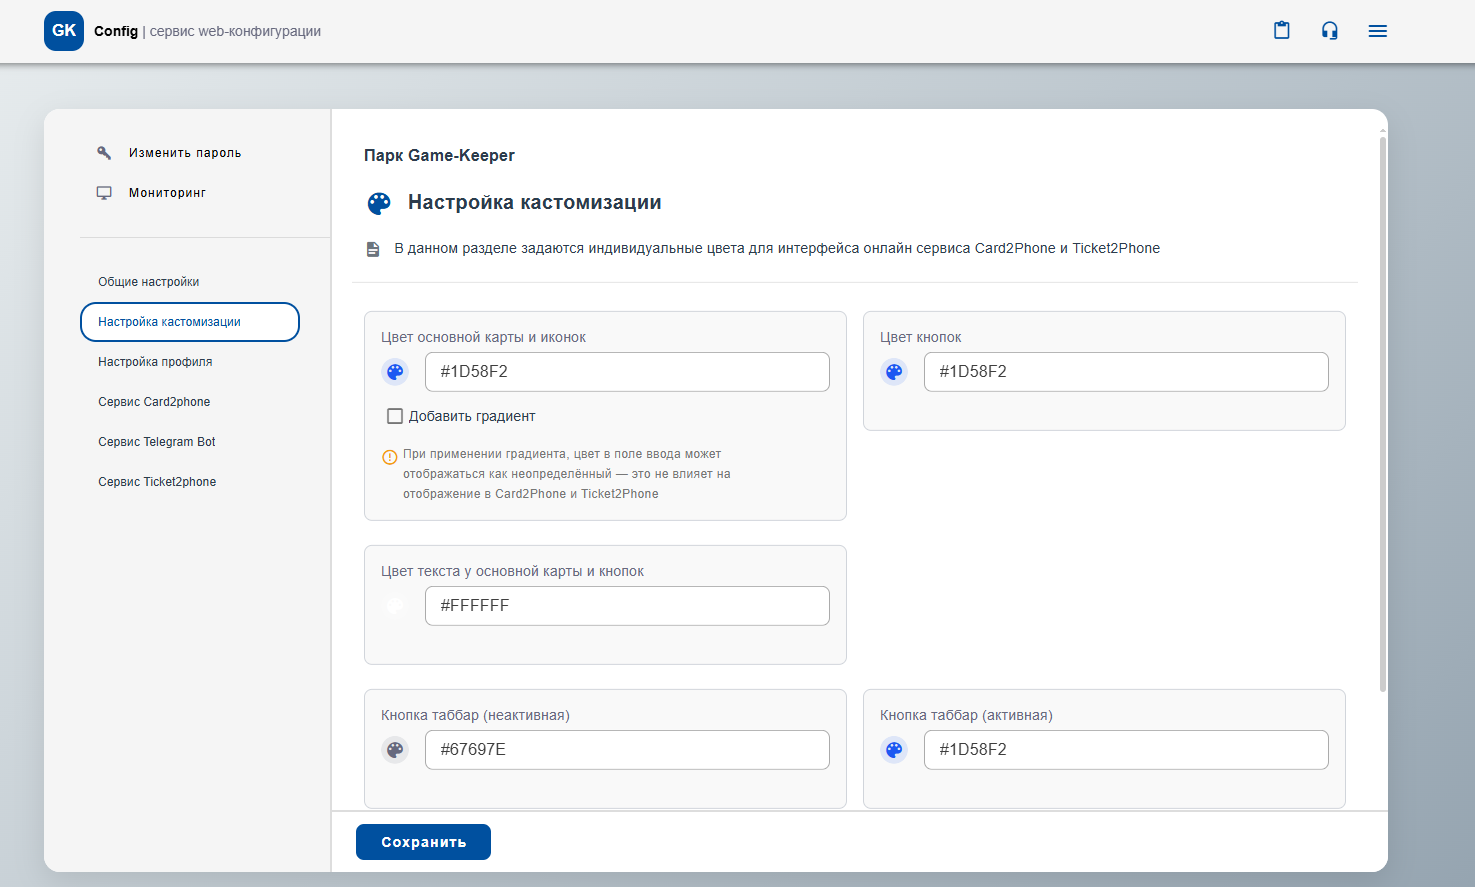
Task: Click the orange info icon near gradient note
Action: 390,457
